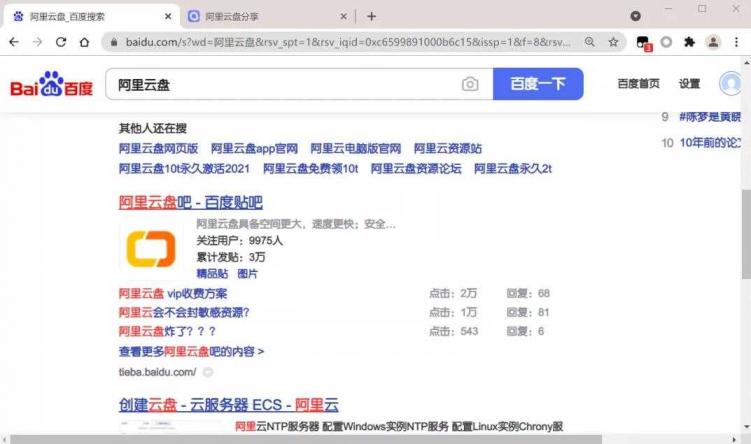Click the tieba.baidu.com/ source link
This screenshot has height=444, width=751.
point(158,372)
